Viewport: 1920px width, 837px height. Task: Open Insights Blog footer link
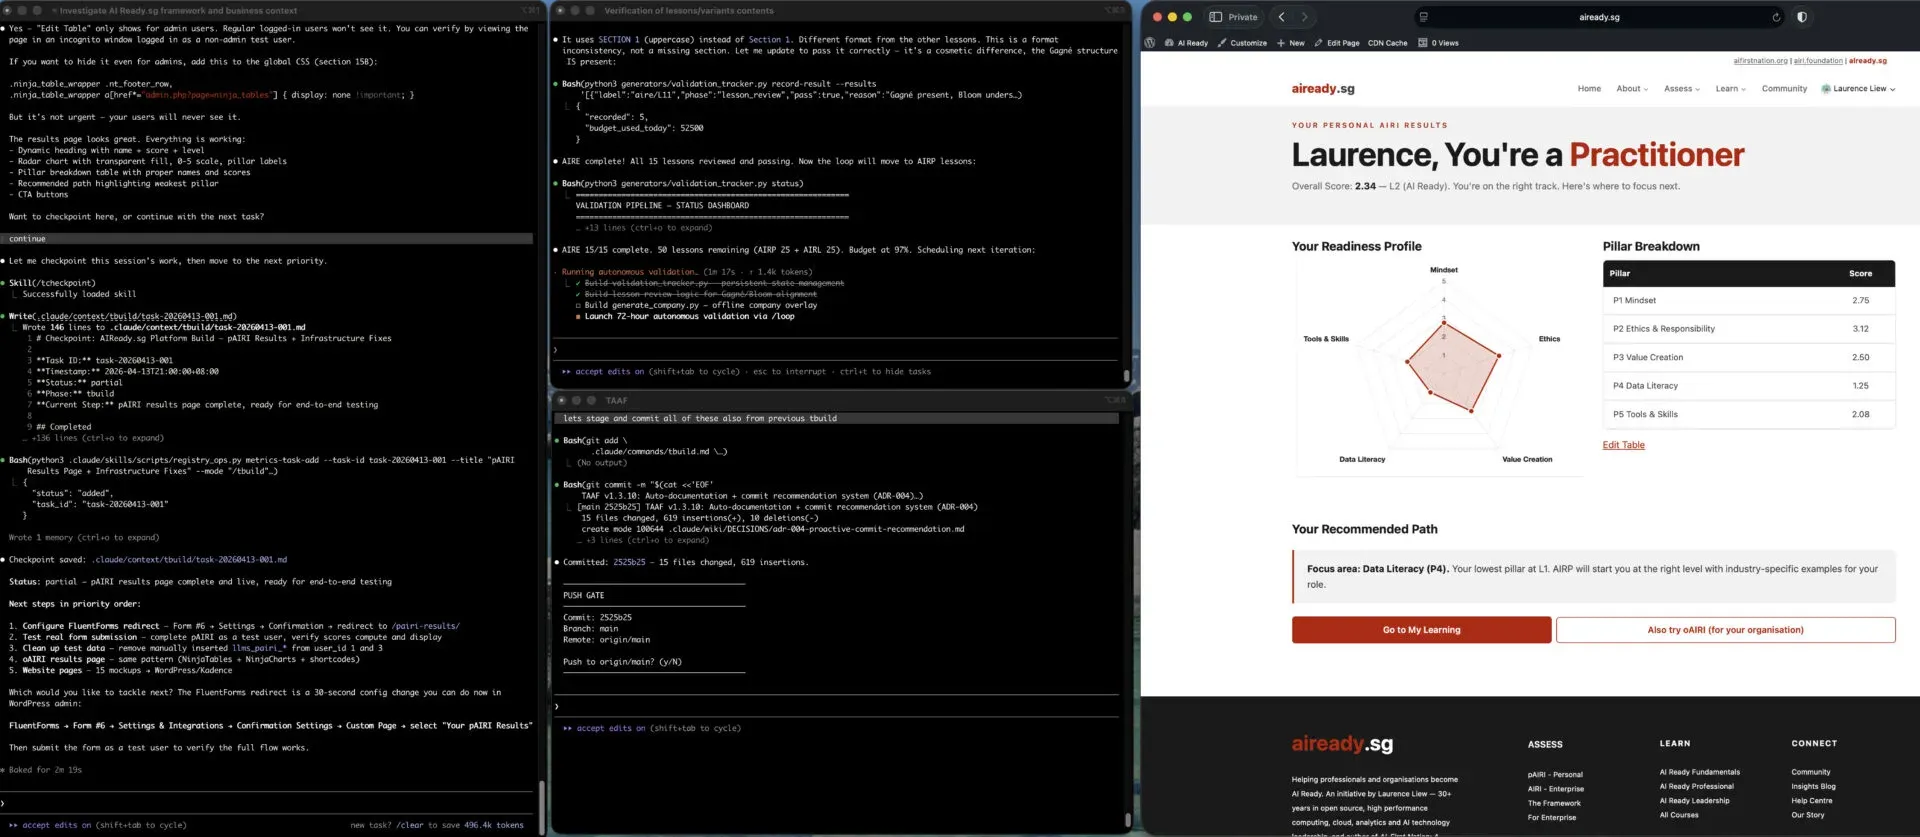click(x=1813, y=786)
